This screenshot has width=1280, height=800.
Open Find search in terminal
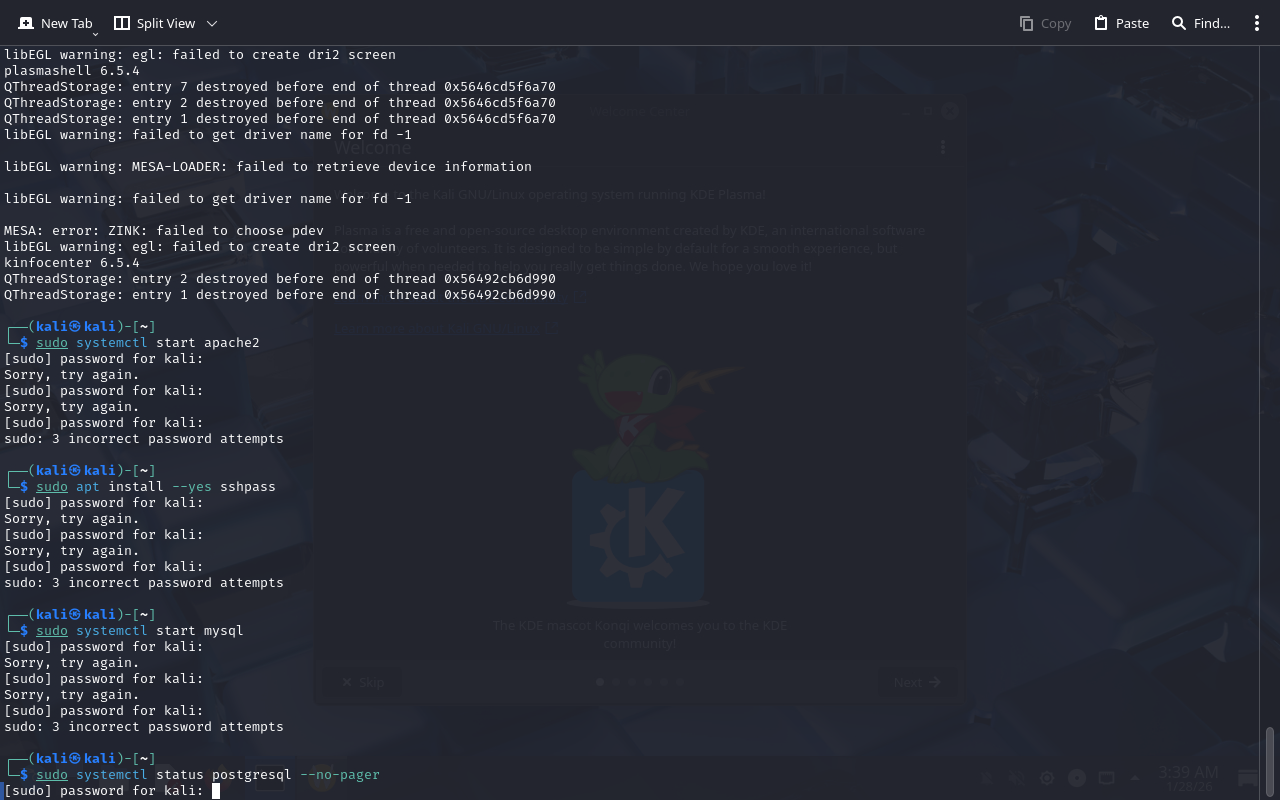1200,23
